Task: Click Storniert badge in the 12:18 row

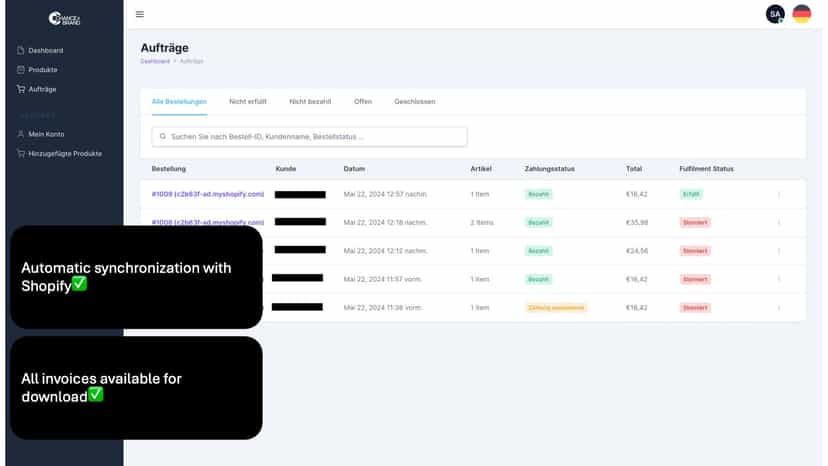Action: (x=695, y=222)
